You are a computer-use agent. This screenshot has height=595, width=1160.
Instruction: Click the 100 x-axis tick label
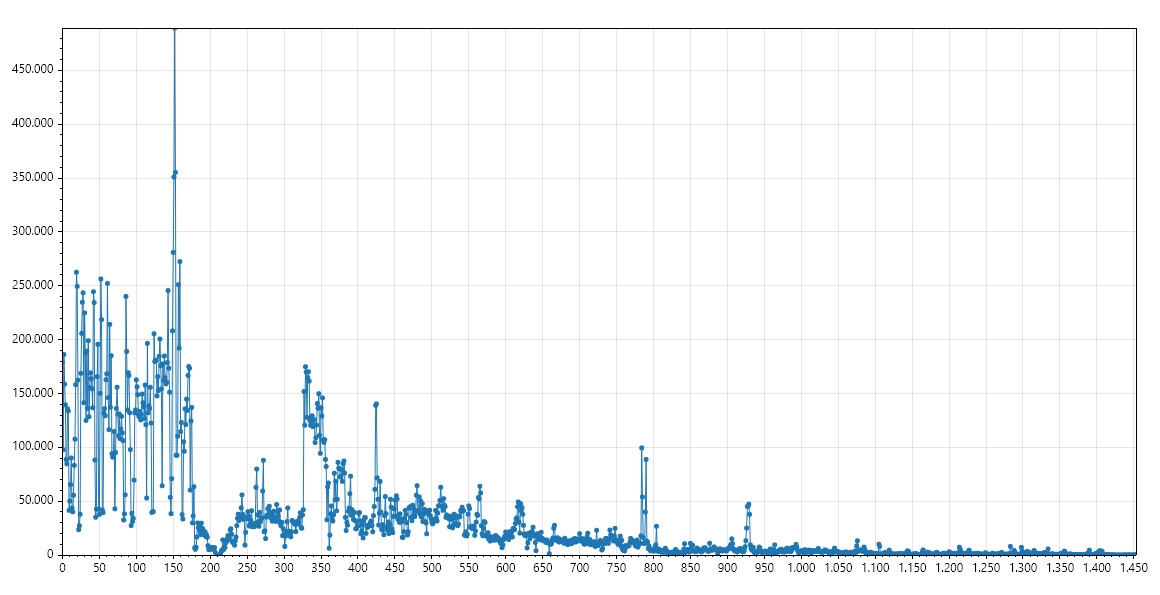pos(136,568)
